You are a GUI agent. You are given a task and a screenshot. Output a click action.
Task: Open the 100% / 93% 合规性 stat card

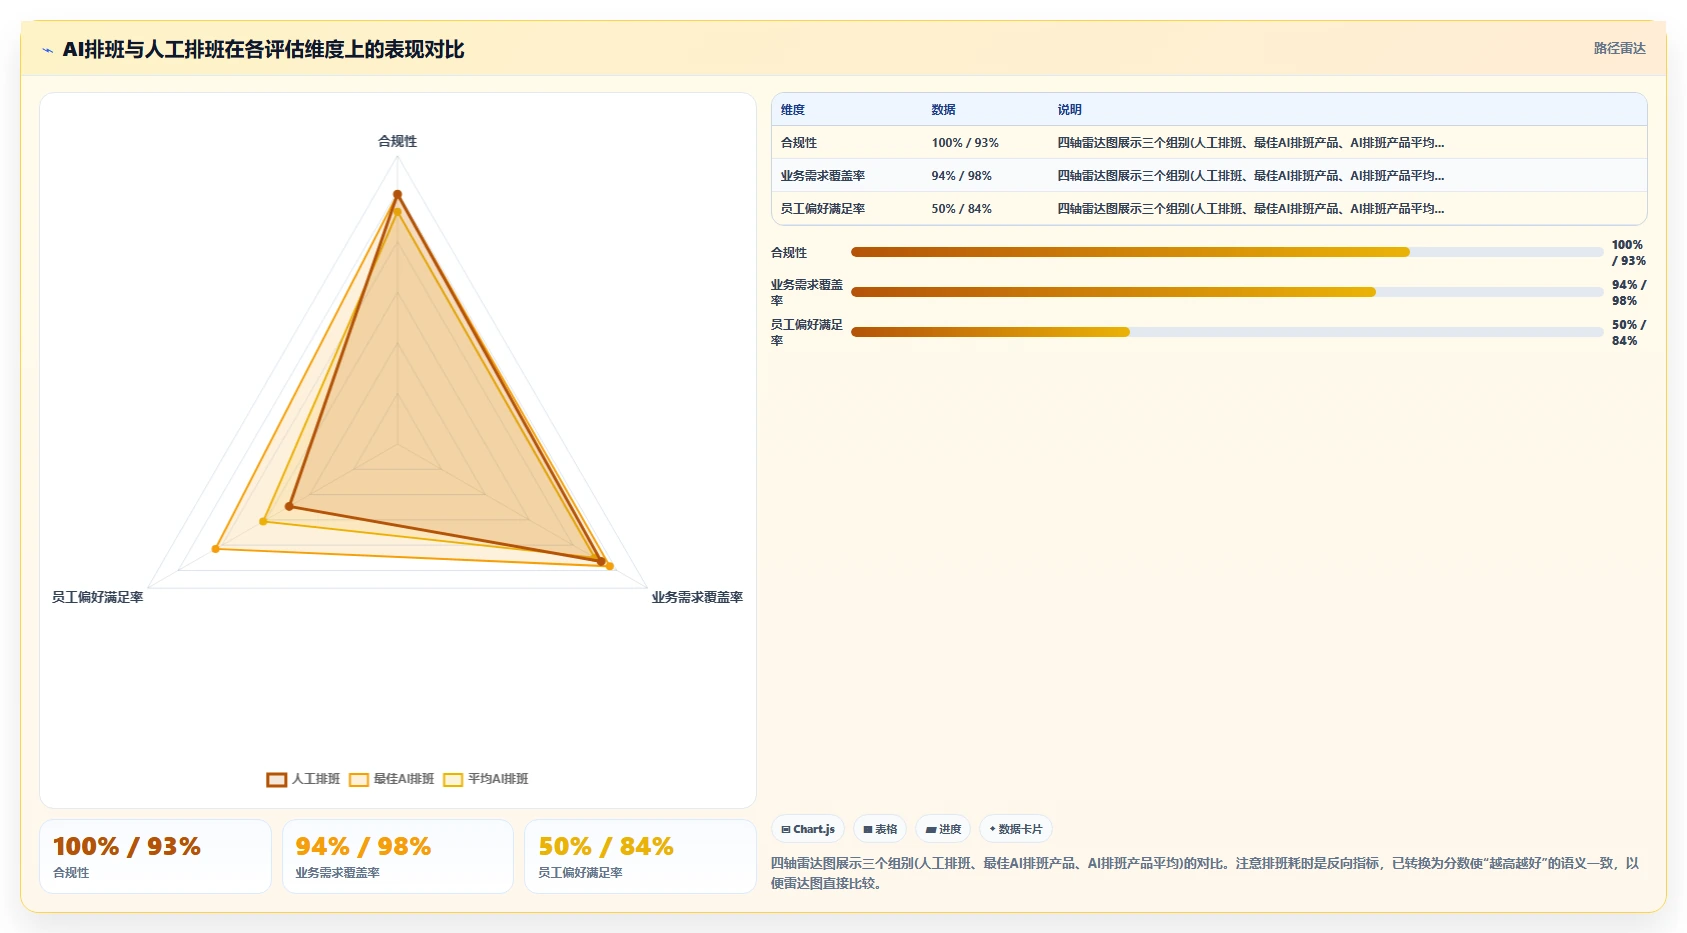[155, 856]
